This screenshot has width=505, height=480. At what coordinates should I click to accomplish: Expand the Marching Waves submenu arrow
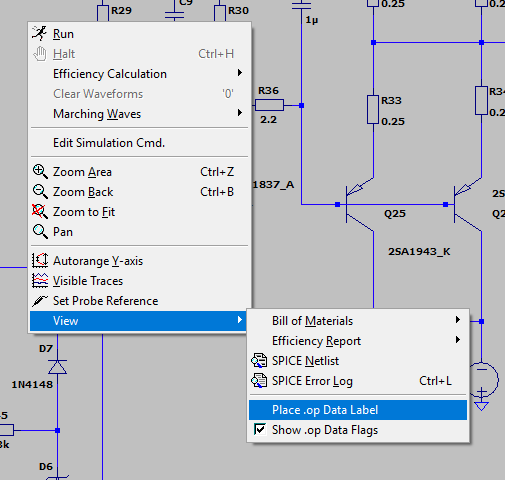coord(240,113)
